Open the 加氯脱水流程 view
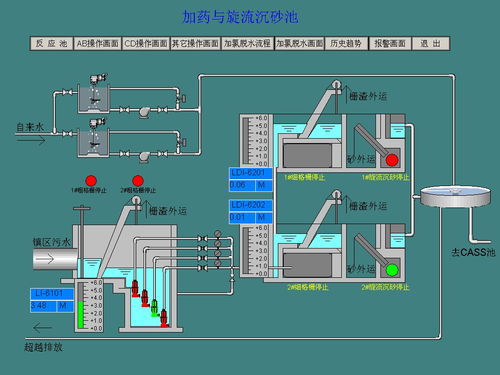 (x=247, y=43)
